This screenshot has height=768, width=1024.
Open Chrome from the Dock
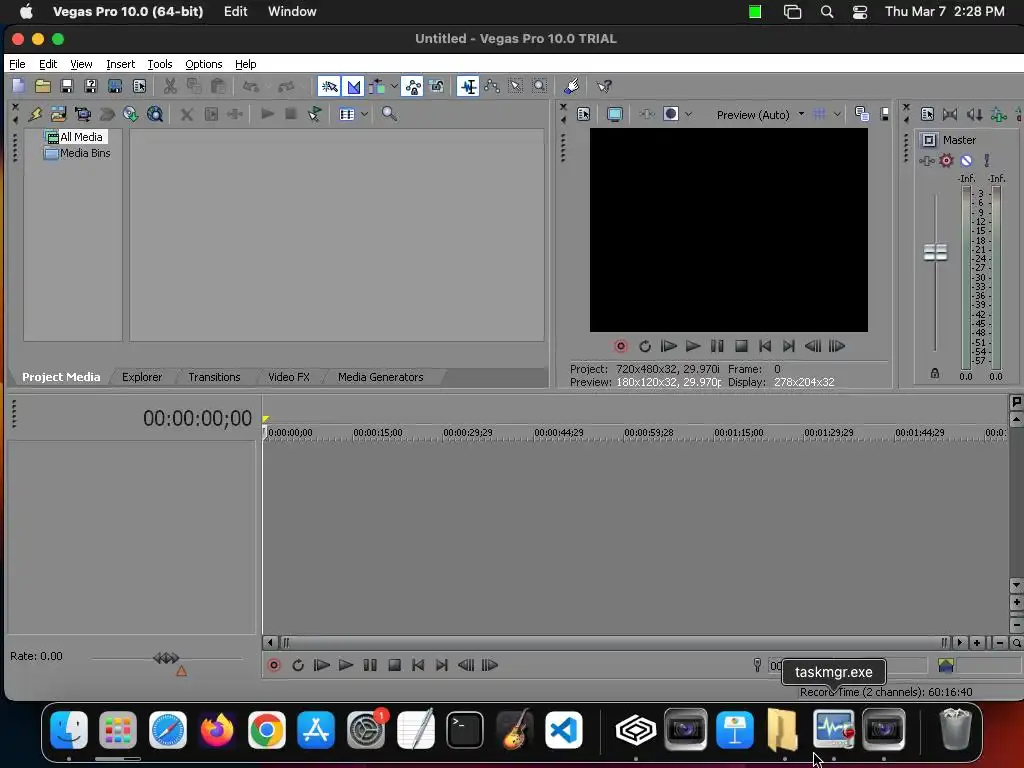(x=266, y=730)
